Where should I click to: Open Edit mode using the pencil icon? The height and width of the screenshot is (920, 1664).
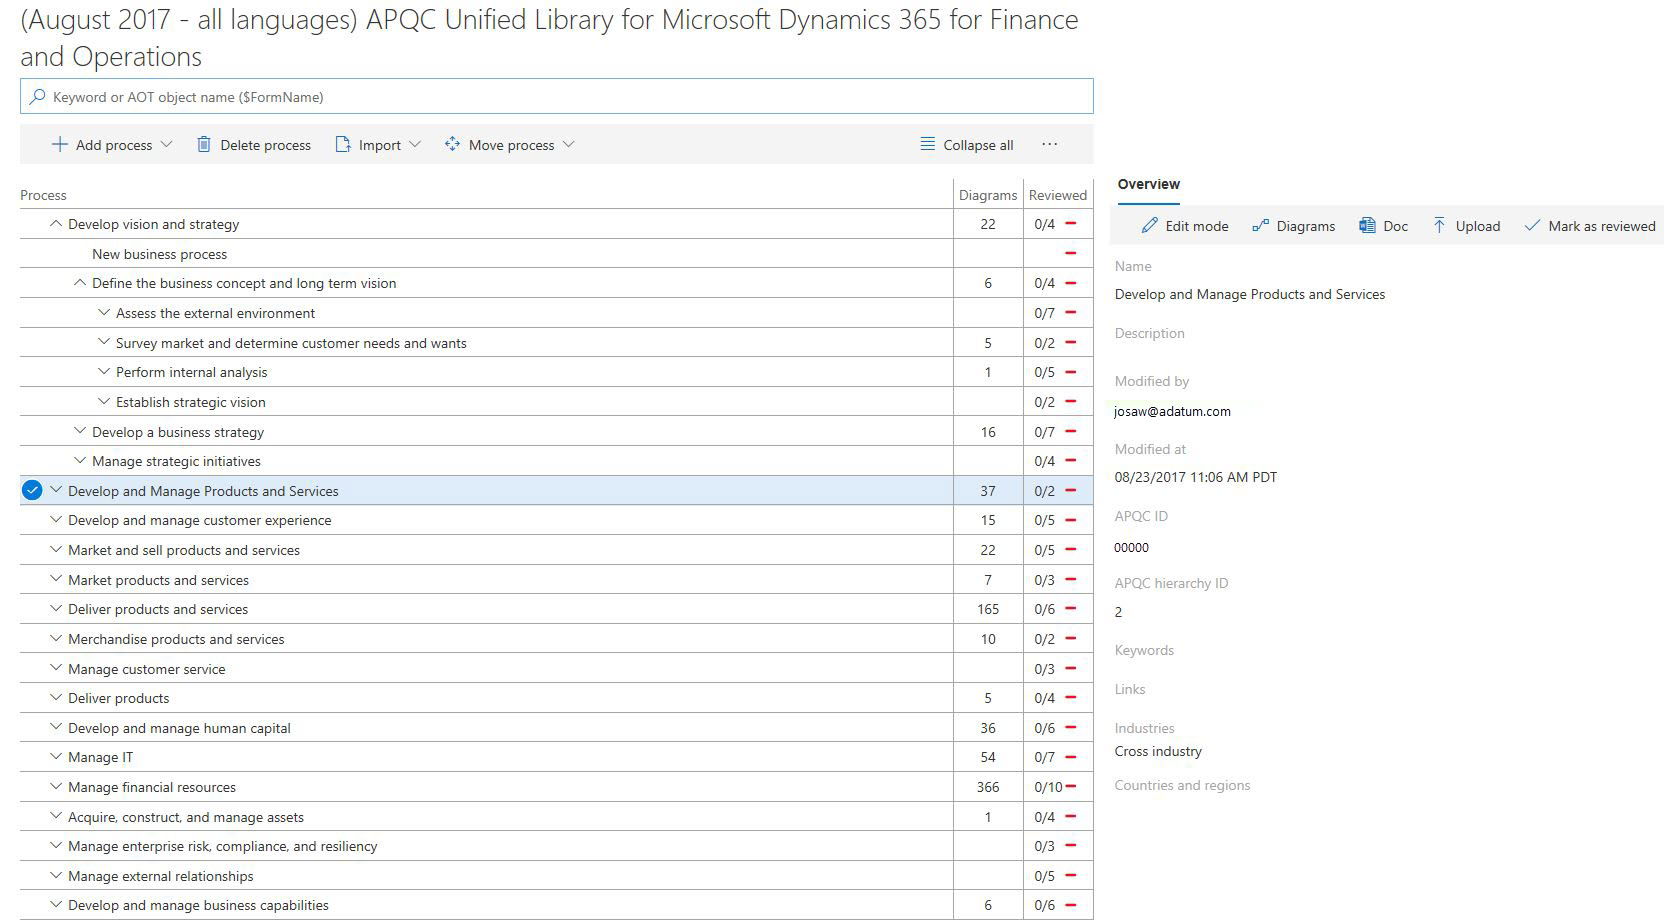tap(1149, 225)
